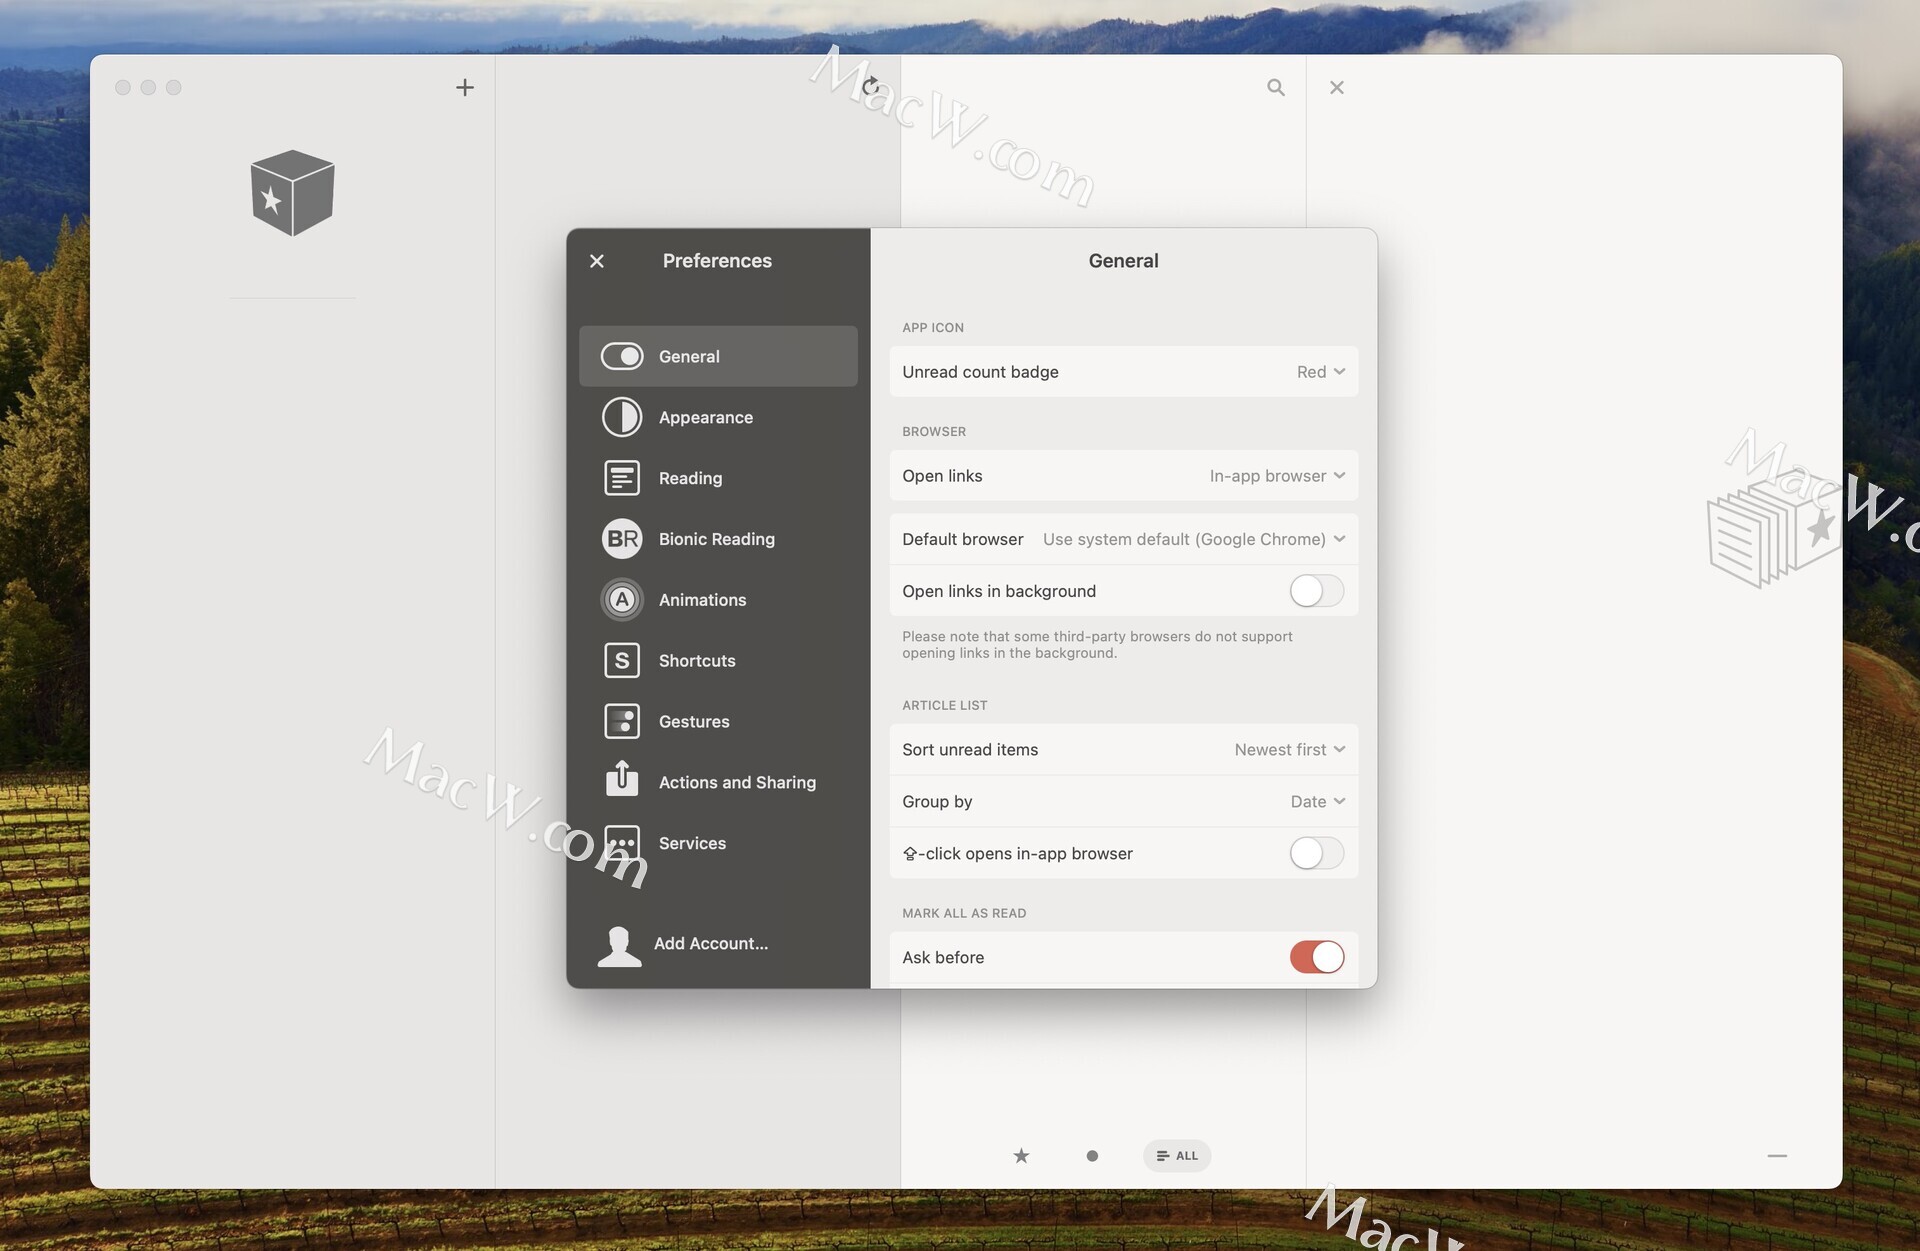Open the Services preferences tab
1920x1251 pixels.
click(x=718, y=843)
